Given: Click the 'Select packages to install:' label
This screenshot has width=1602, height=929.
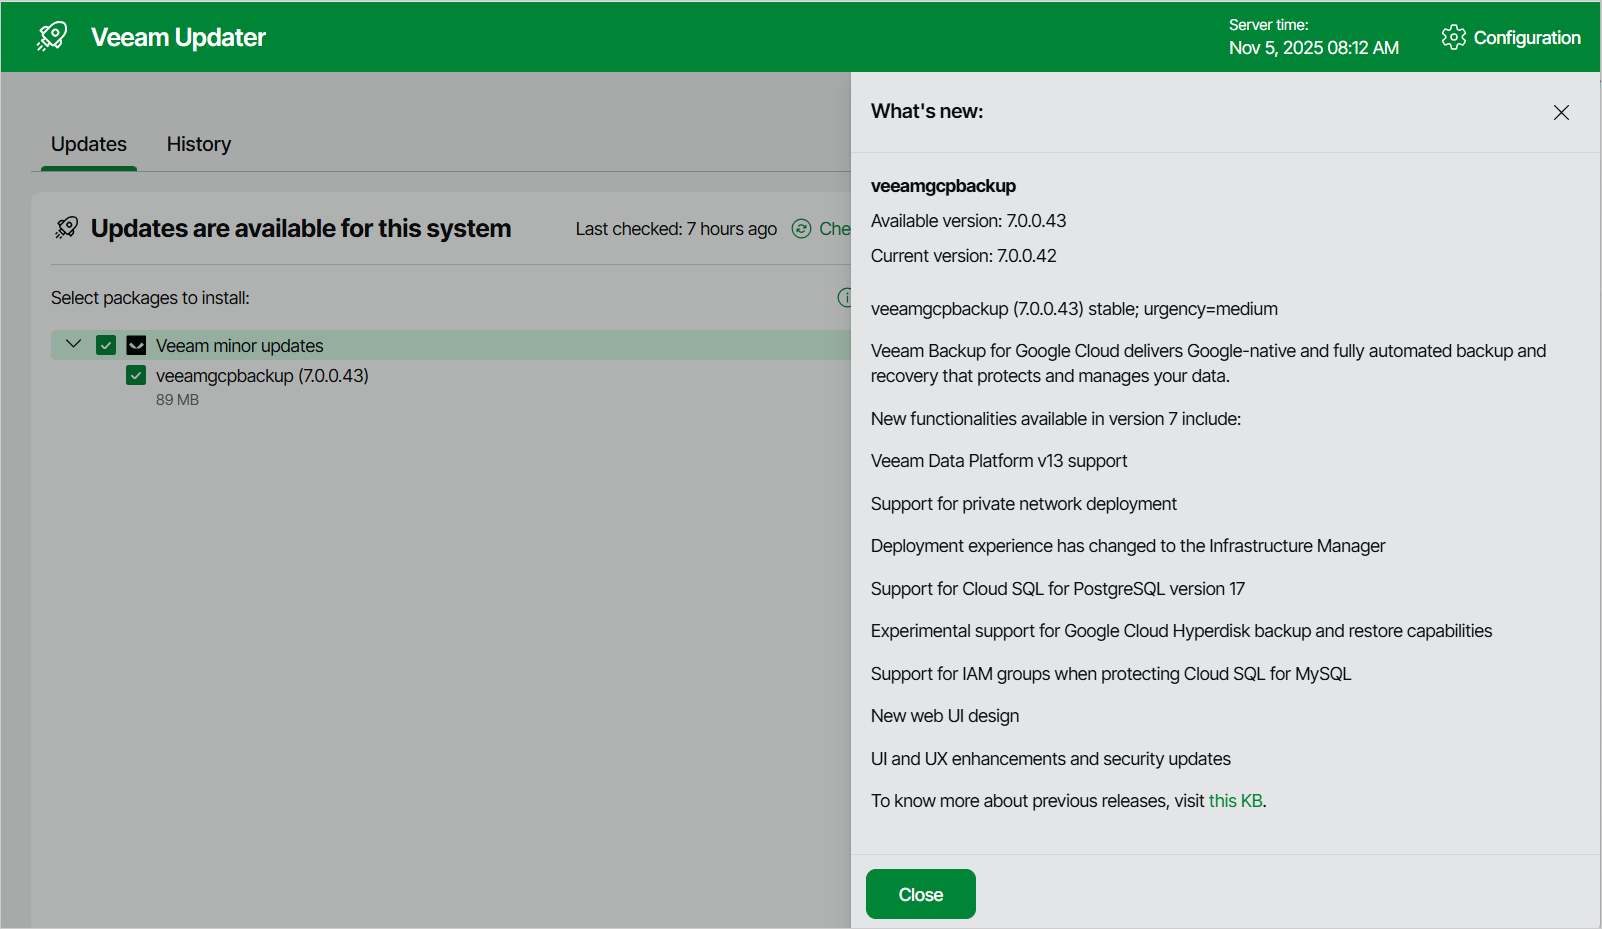Looking at the screenshot, I should coord(150,298).
